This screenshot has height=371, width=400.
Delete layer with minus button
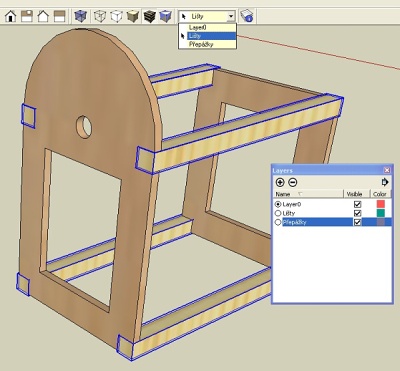pyautogui.click(x=293, y=182)
